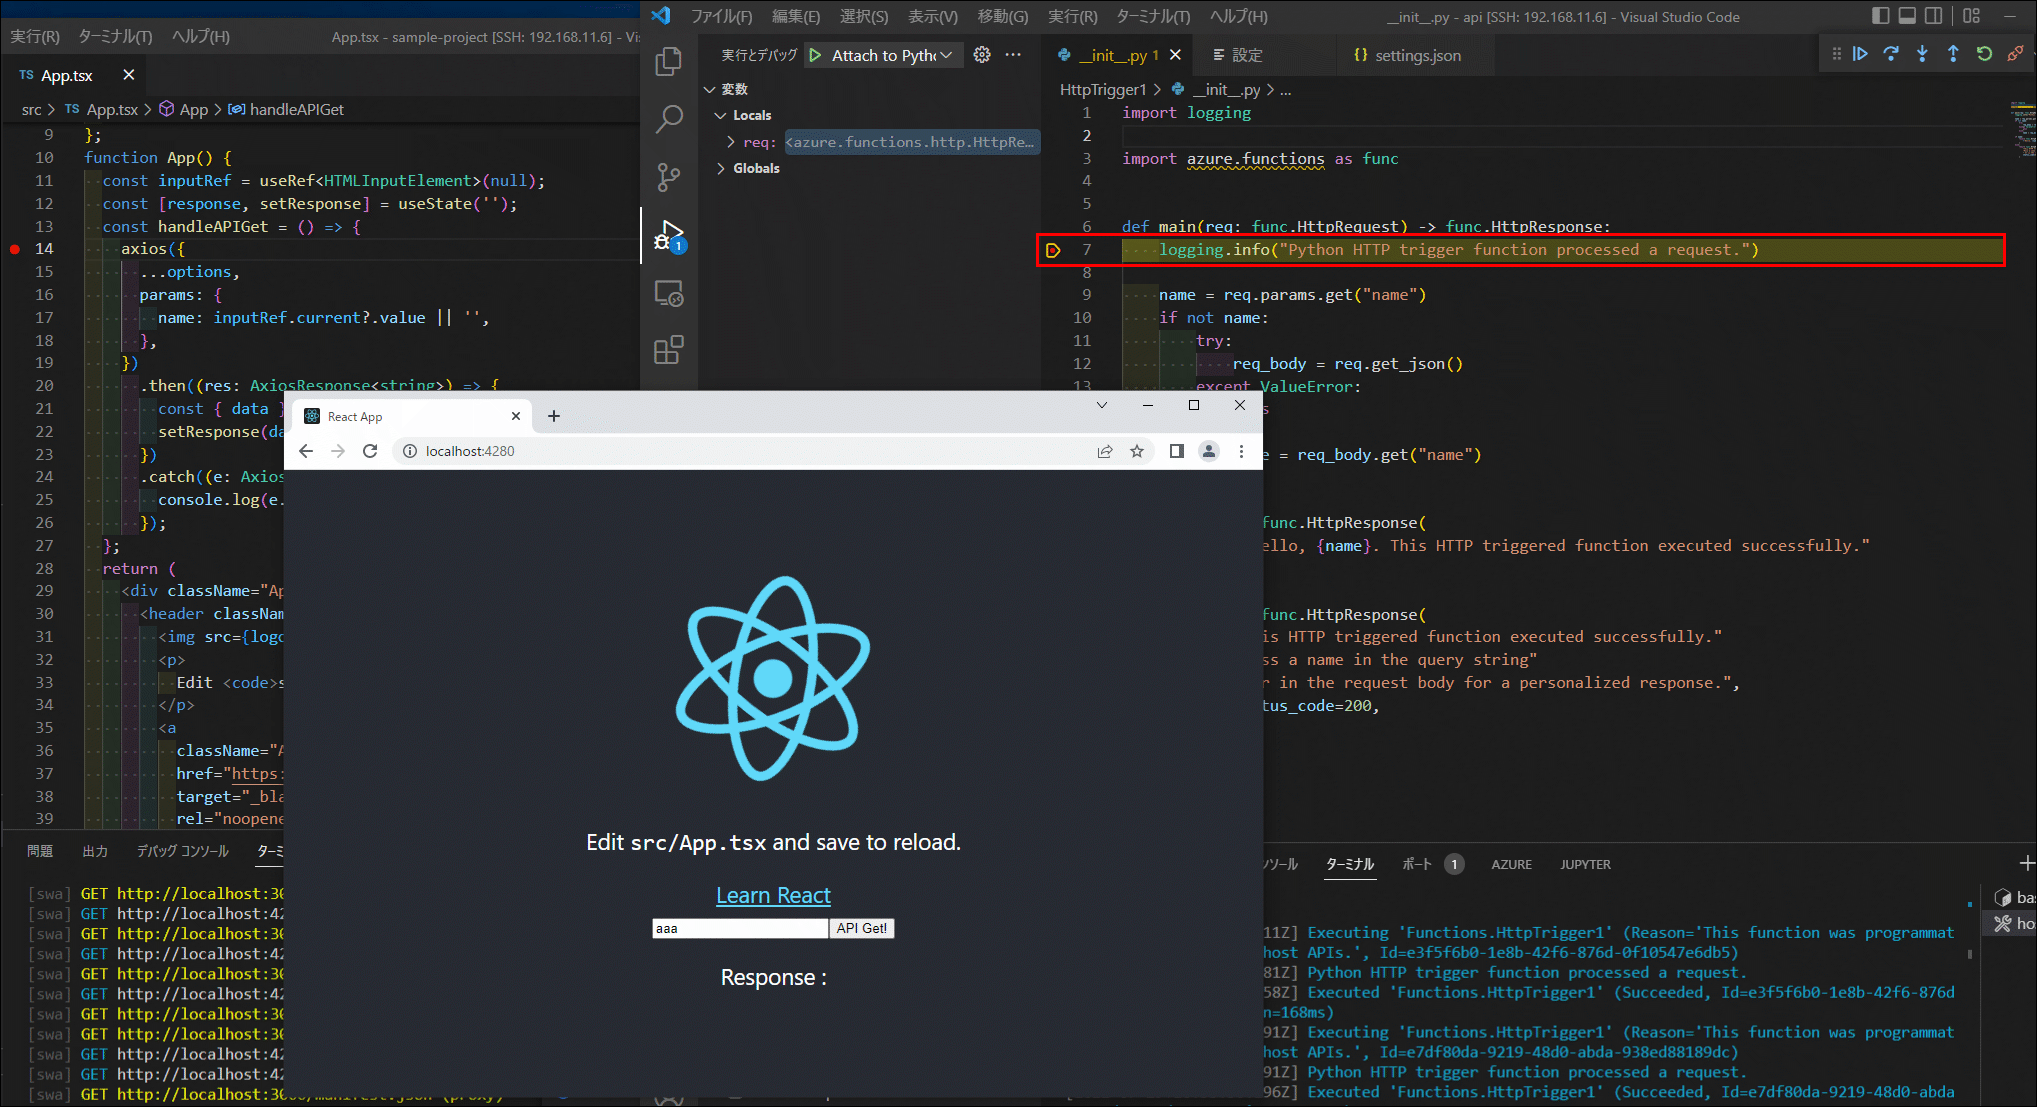The height and width of the screenshot is (1107, 2037).
Task: Switch to the AZURE panel tab
Action: click(1511, 864)
